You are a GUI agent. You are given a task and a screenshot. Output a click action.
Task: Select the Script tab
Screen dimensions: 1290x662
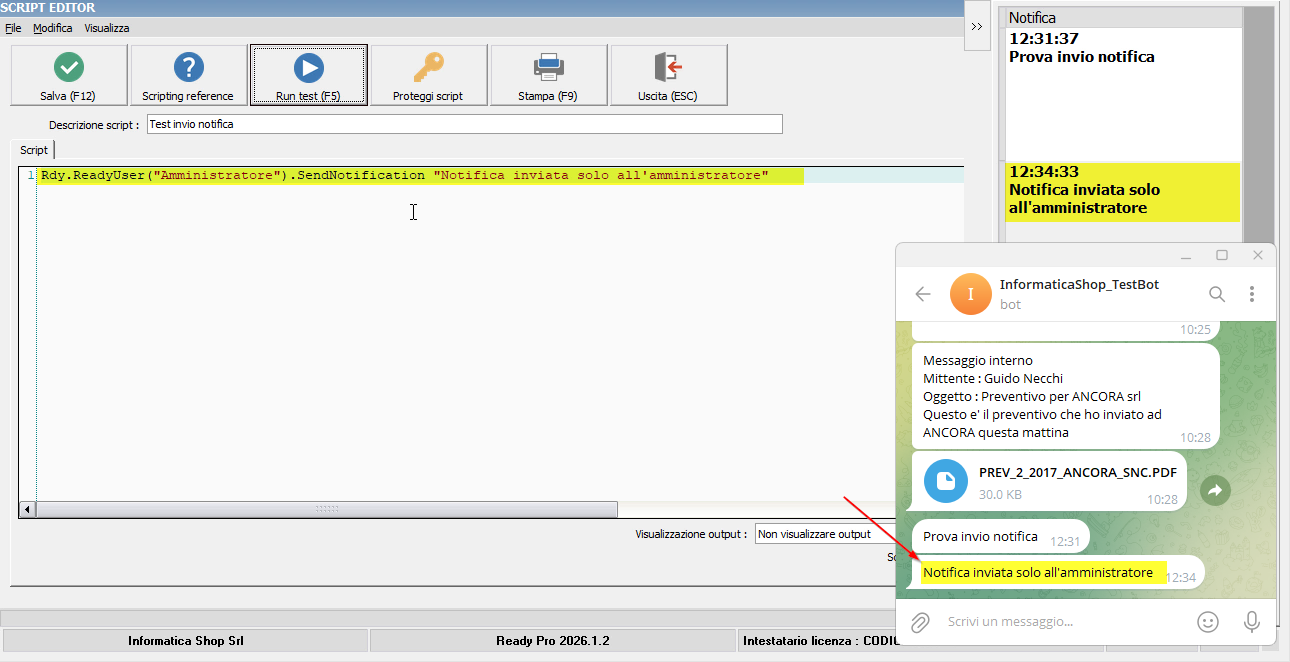pyautogui.click(x=34, y=150)
